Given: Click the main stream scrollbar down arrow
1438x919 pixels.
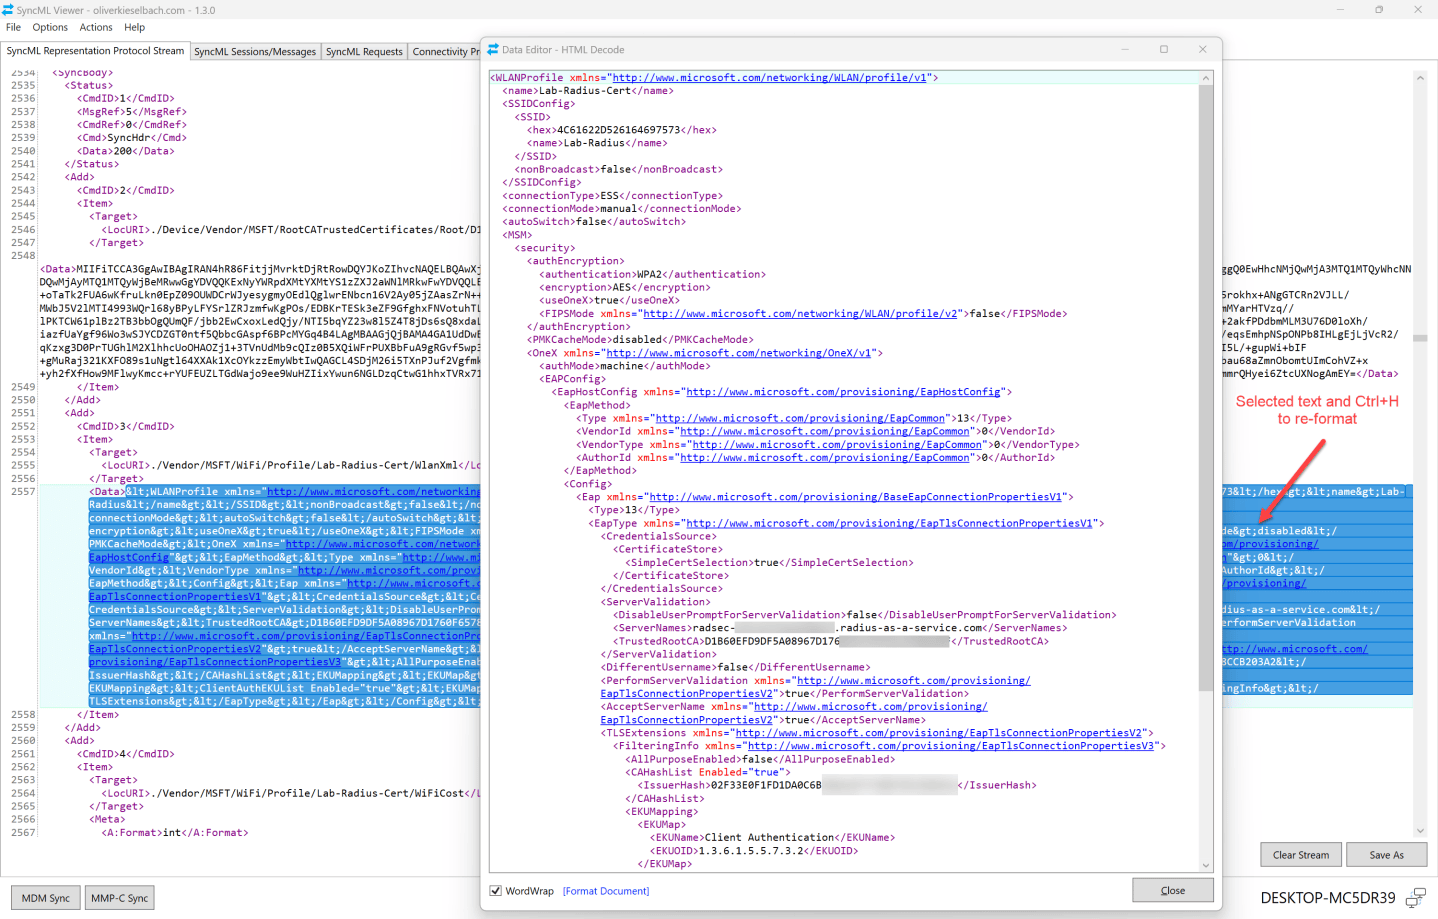Looking at the screenshot, I should (1420, 831).
